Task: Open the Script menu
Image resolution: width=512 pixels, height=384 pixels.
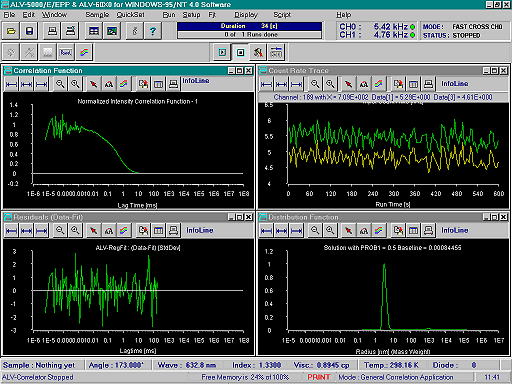Action: tap(282, 15)
